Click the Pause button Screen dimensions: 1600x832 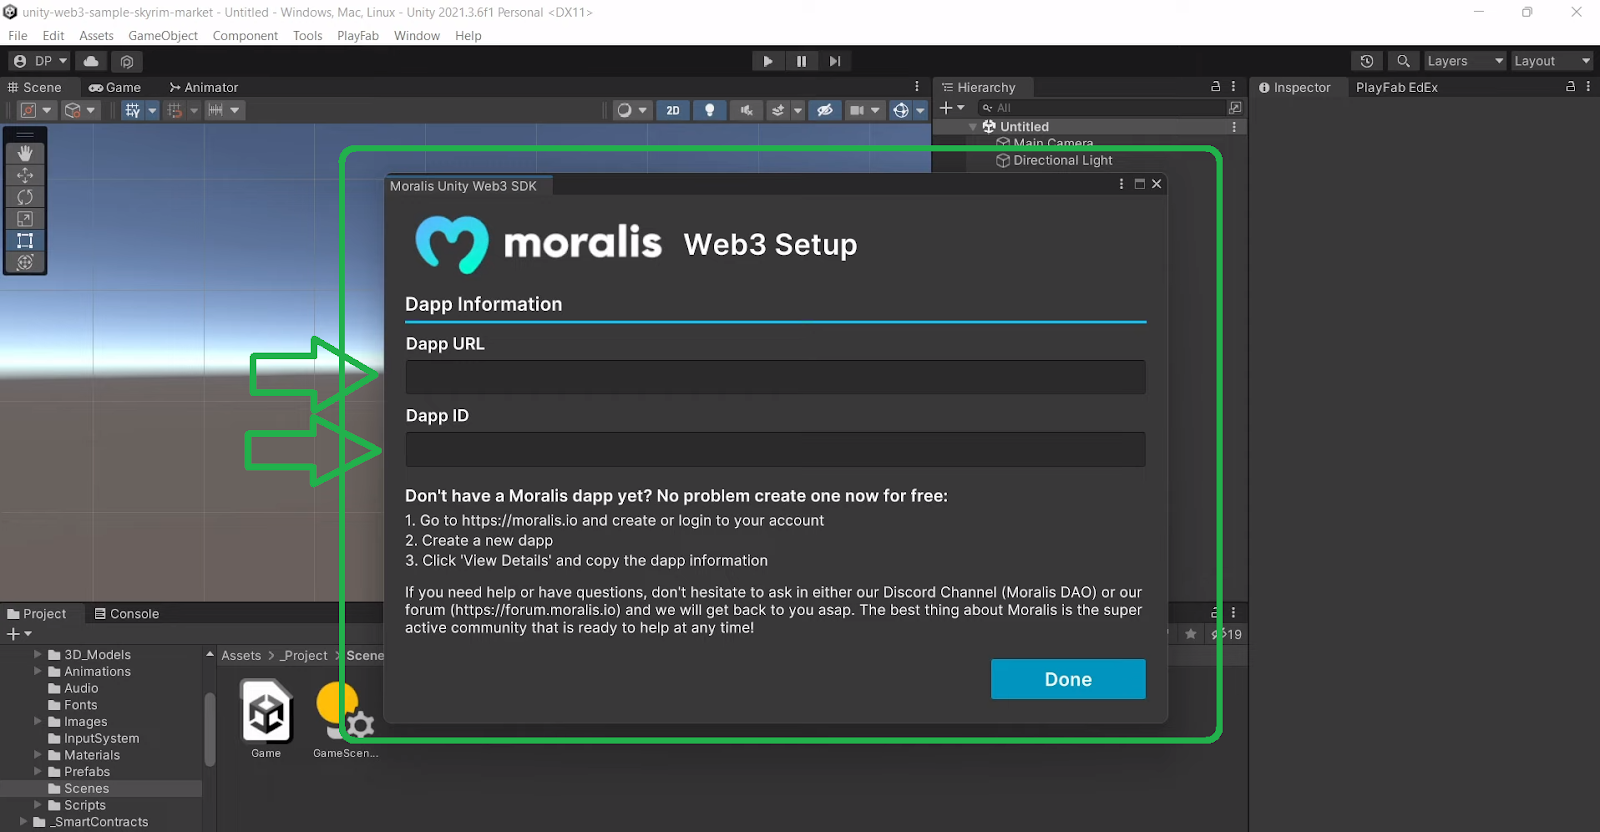[x=801, y=61]
